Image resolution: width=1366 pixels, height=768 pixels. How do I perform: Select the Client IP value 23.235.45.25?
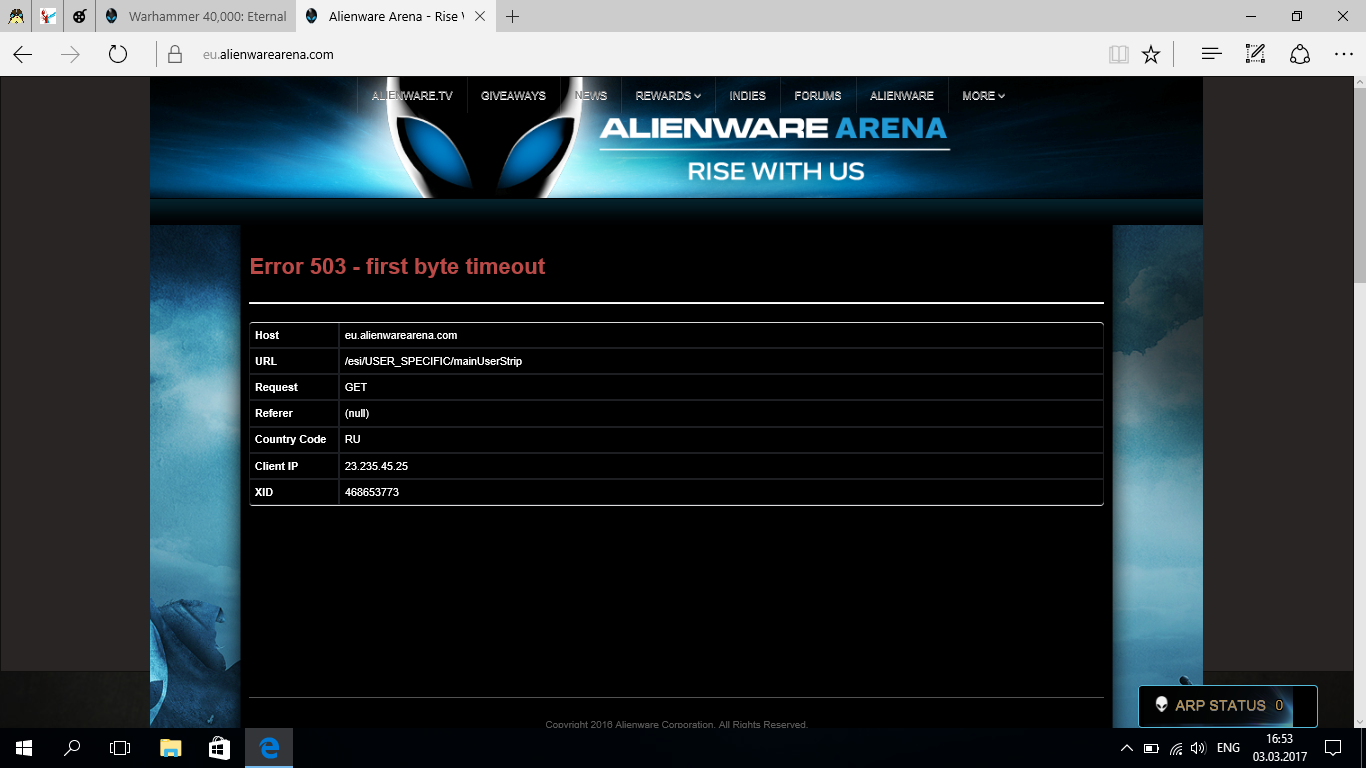tap(376, 466)
